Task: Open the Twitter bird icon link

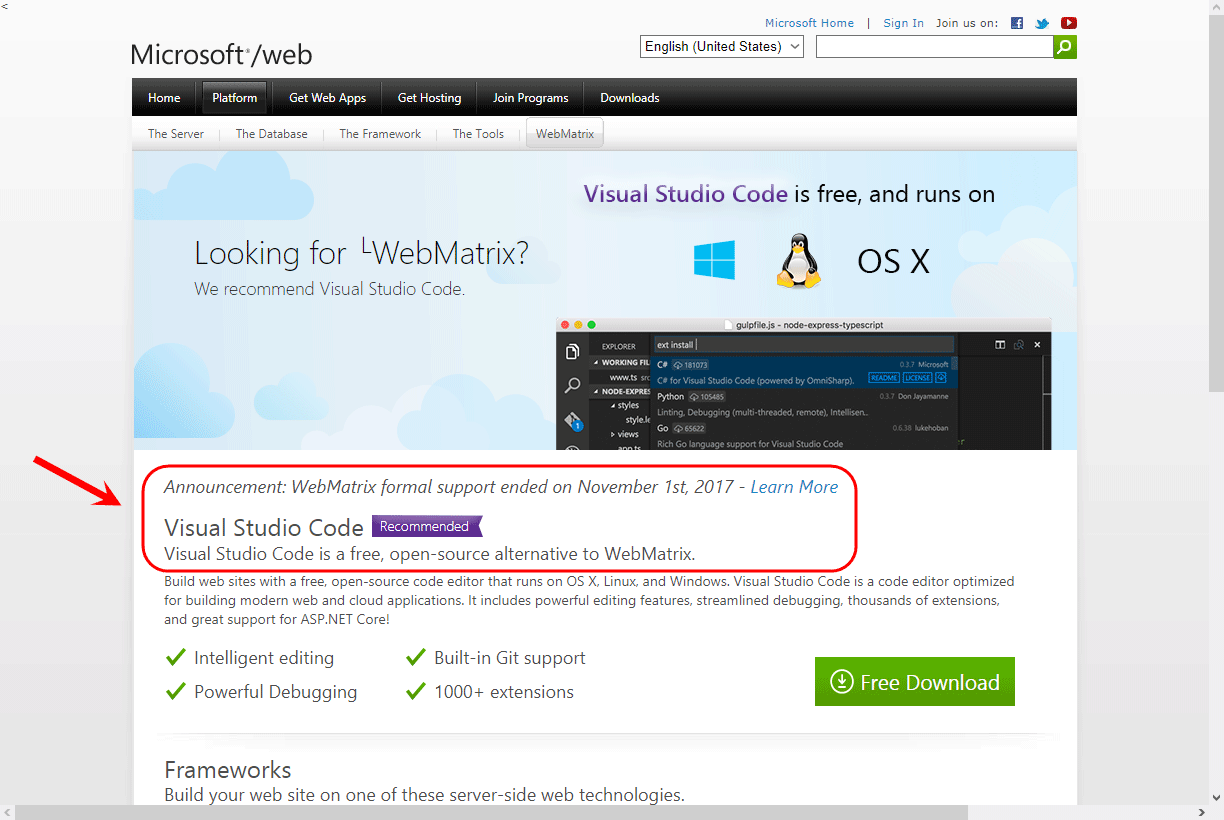Action: (x=1043, y=23)
